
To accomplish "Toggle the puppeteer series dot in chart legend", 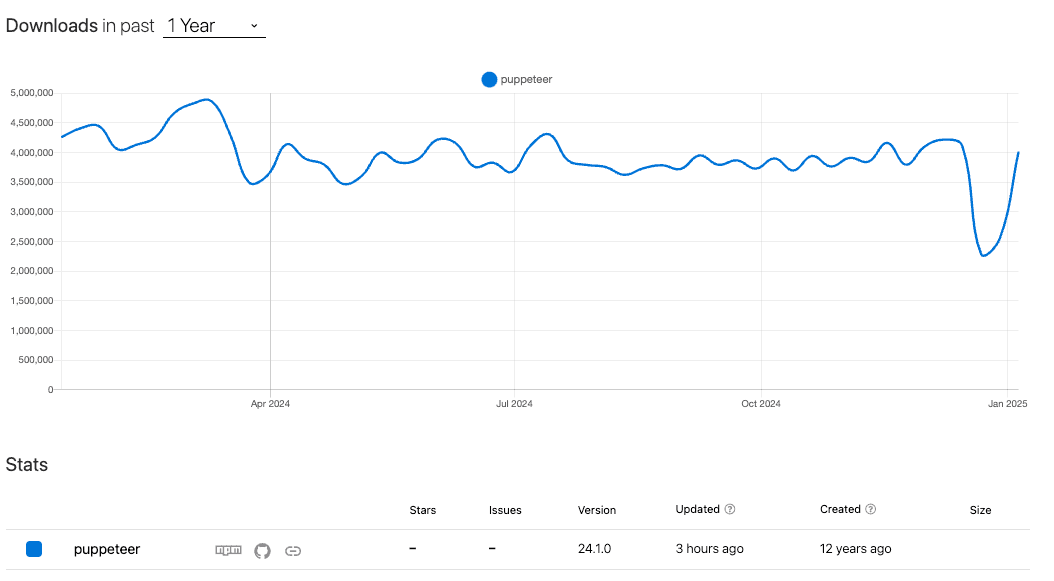I will coord(489,79).
